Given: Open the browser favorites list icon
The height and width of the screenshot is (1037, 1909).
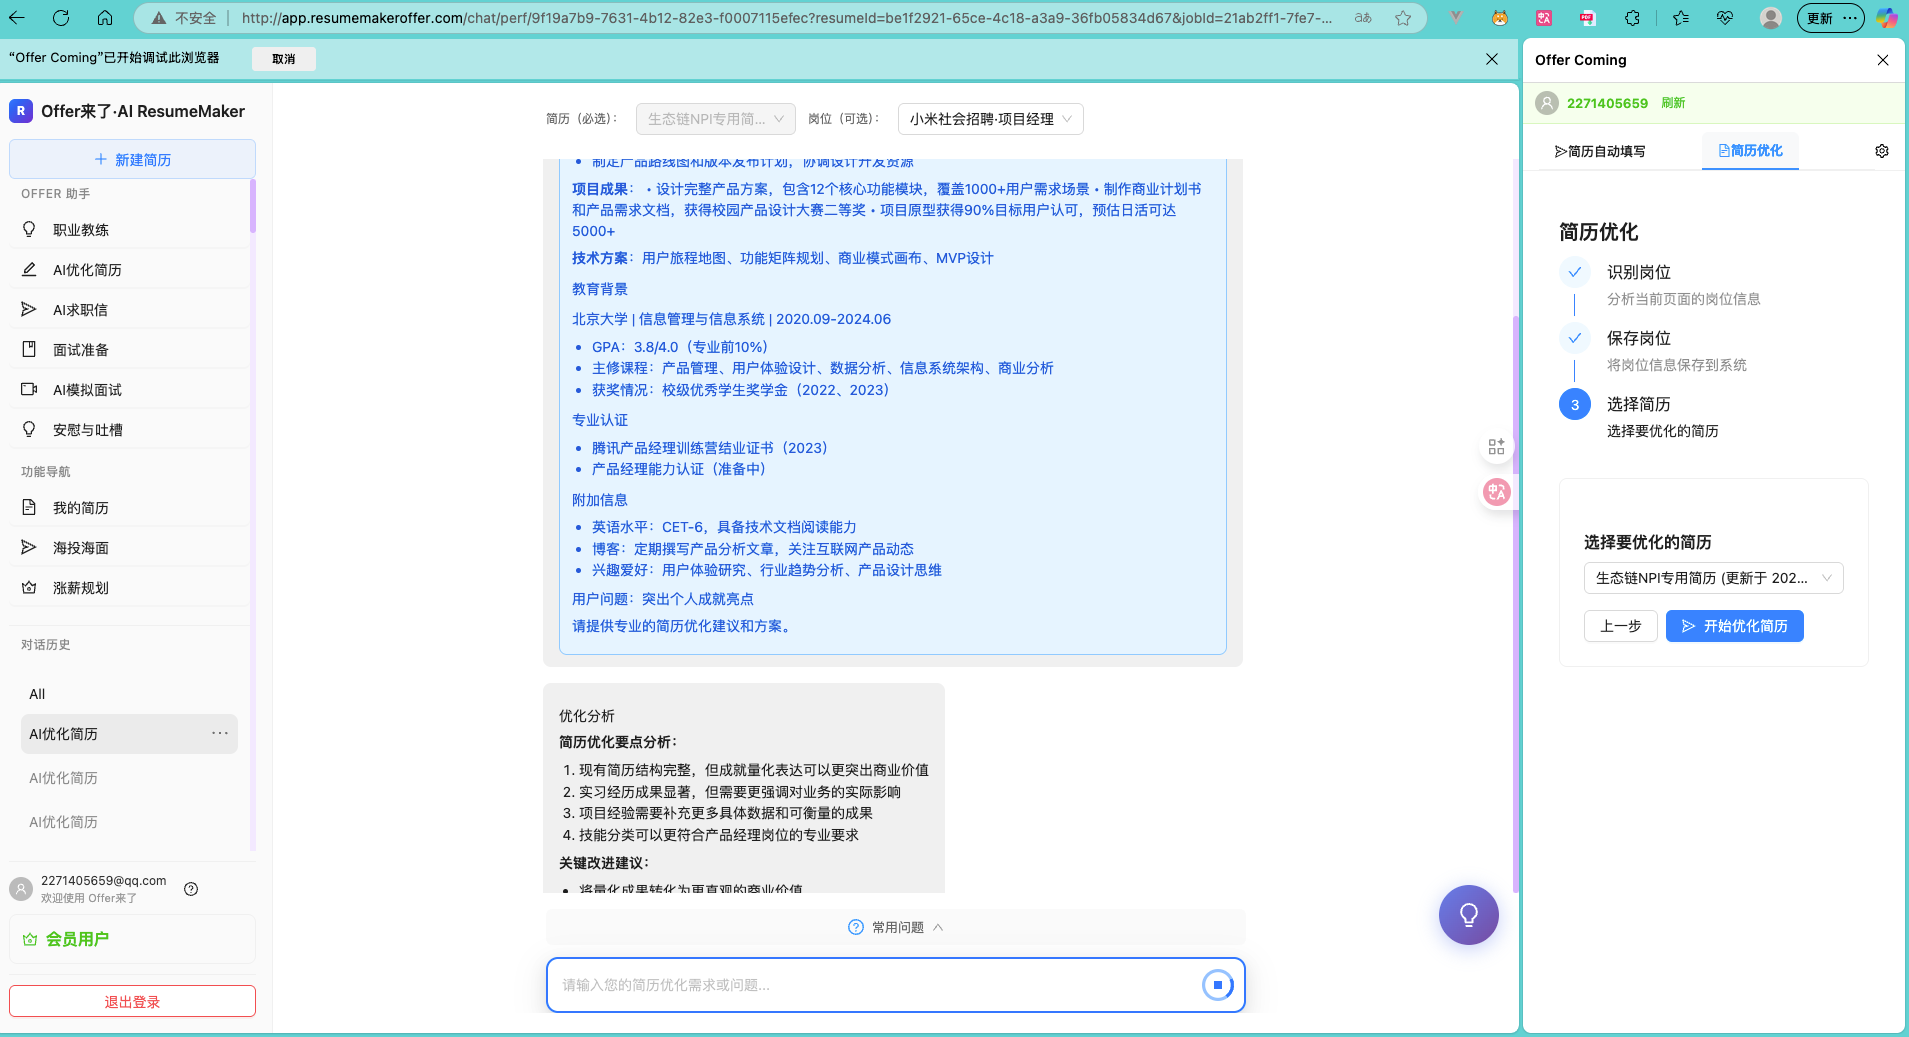Looking at the screenshot, I should pos(1680,18).
